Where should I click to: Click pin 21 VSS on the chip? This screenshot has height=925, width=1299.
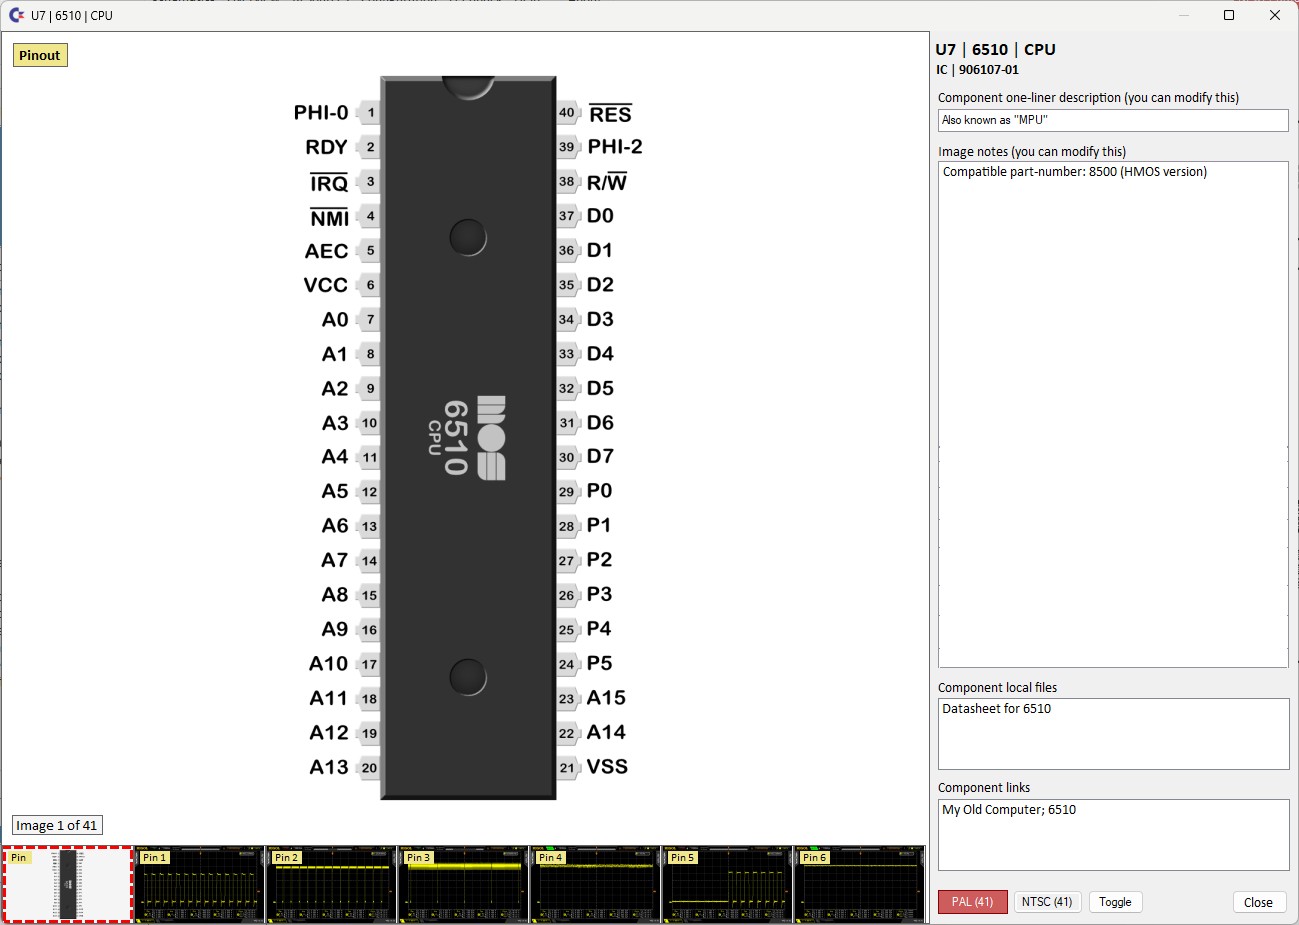(567, 768)
